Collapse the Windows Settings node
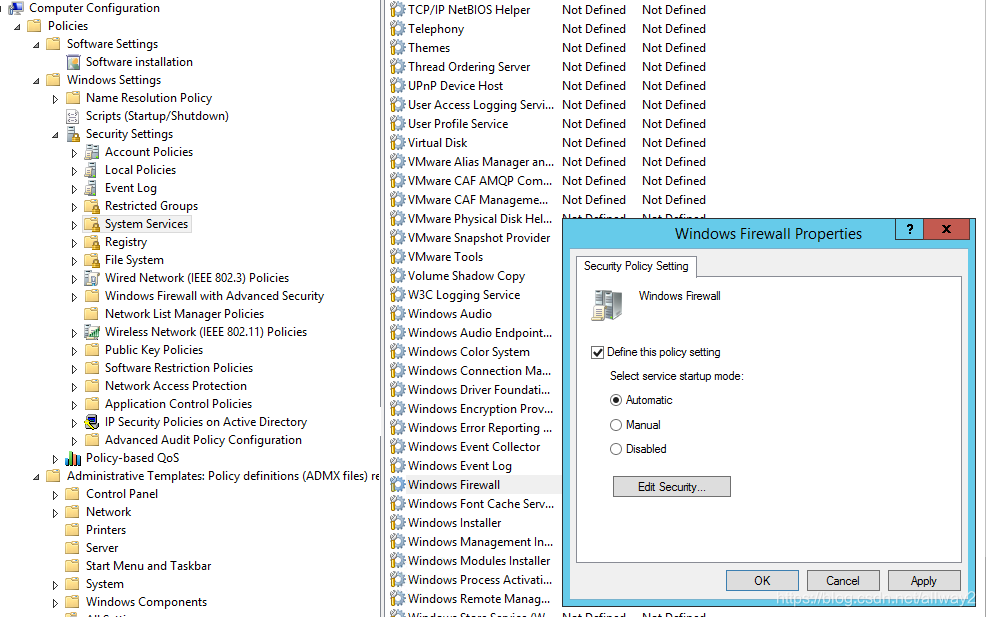Viewport: 986px width, 617px height. tap(36, 81)
